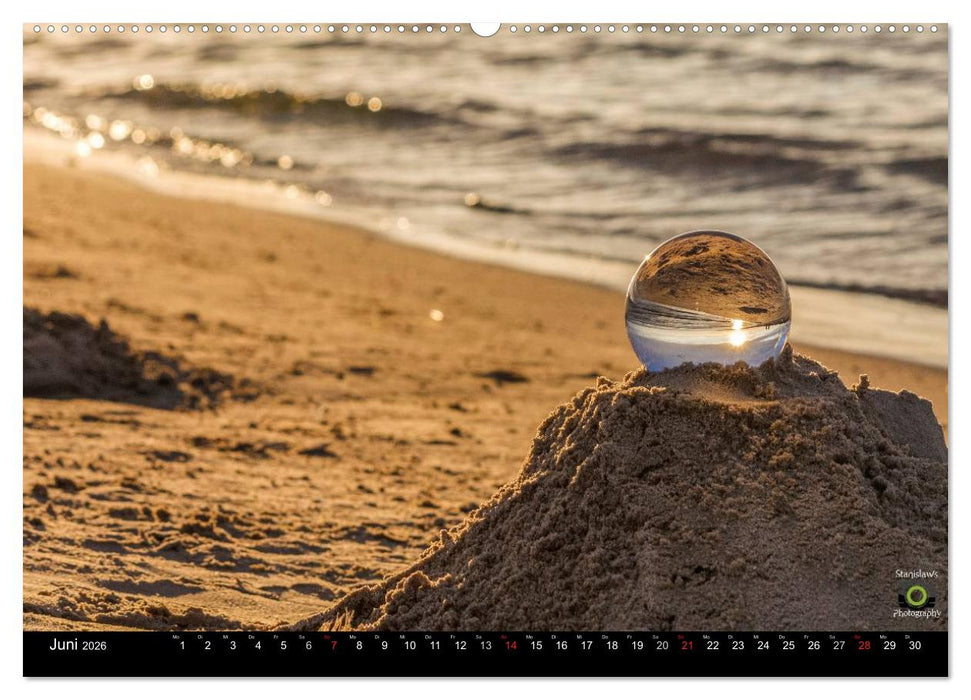The width and height of the screenshot is (971, 700).
Task: Click date 4 in the calendar row
Action: 258,646
